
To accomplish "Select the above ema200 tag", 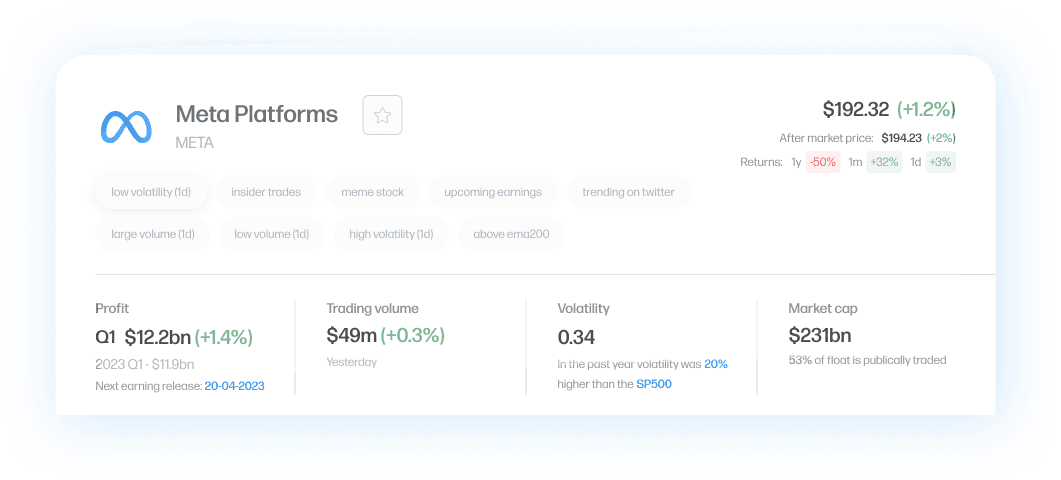I will pyautogui.click(x=512, y=234).
